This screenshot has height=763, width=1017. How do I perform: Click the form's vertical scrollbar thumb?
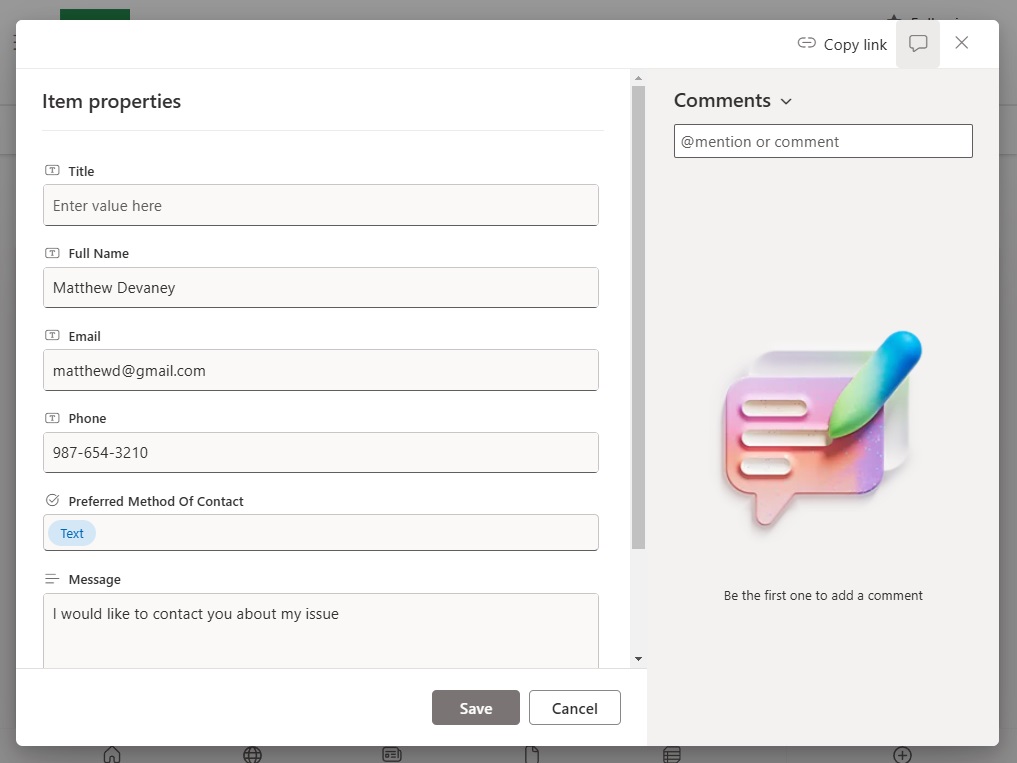[638, 317]
